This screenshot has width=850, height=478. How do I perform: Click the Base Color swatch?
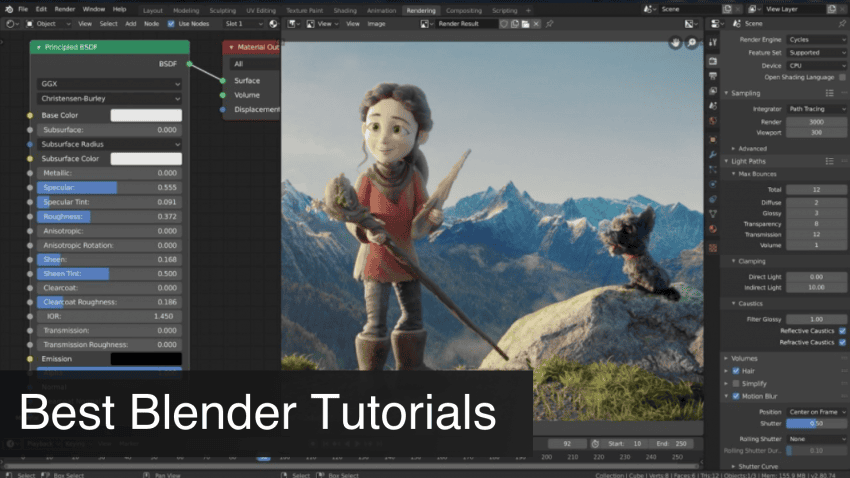(146, 115)
